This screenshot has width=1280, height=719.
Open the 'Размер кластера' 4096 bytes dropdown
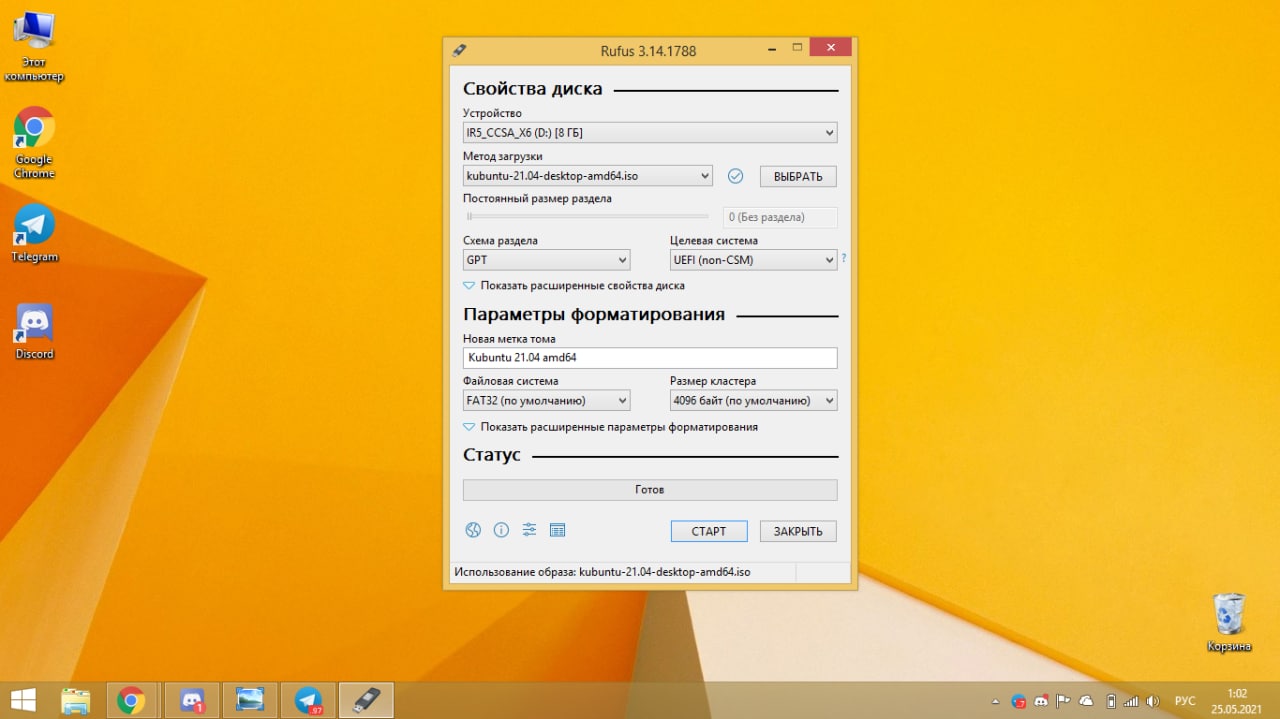753,400
